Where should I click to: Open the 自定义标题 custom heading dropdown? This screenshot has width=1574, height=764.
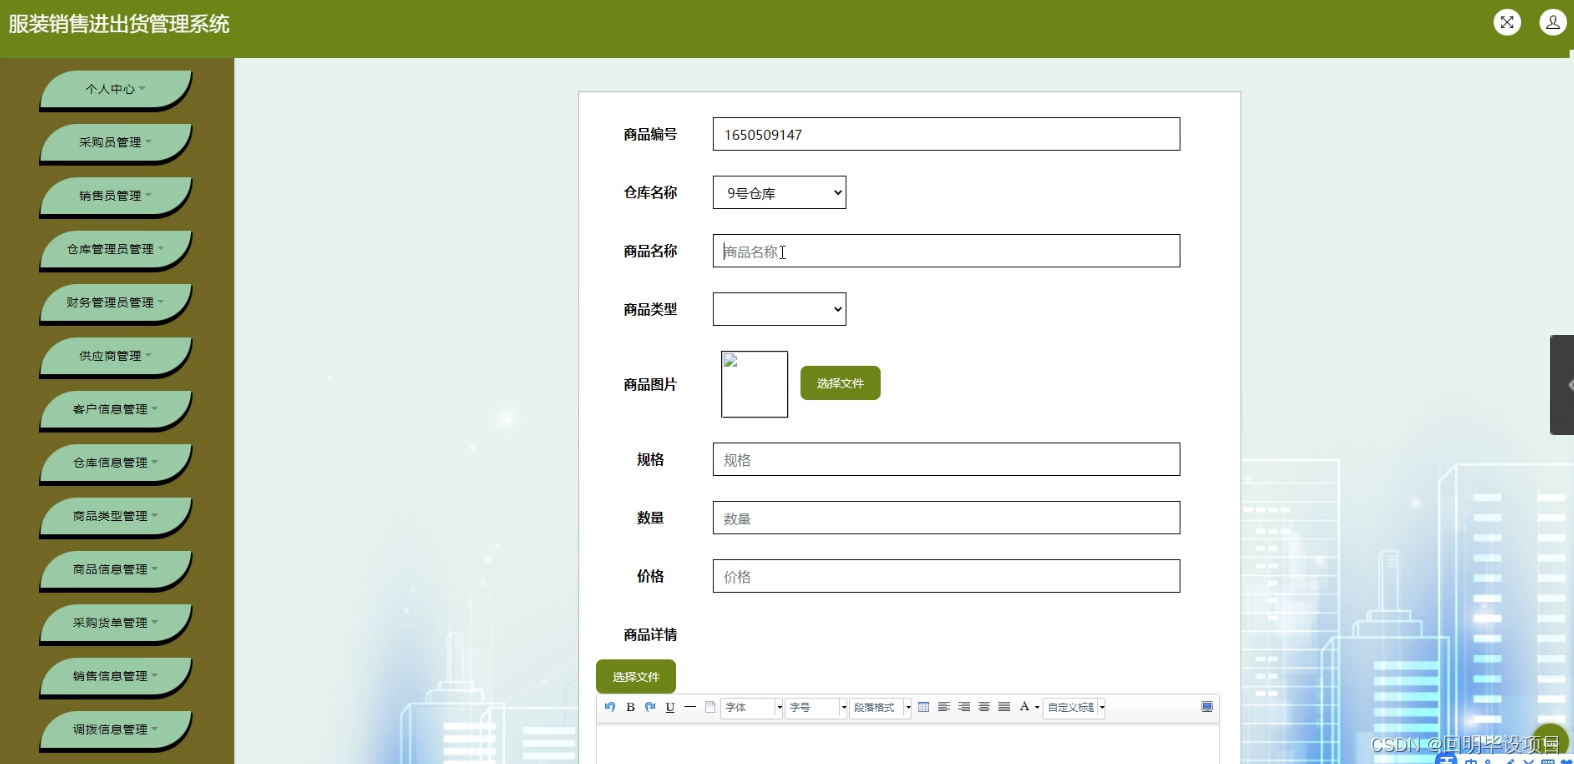1075,707
